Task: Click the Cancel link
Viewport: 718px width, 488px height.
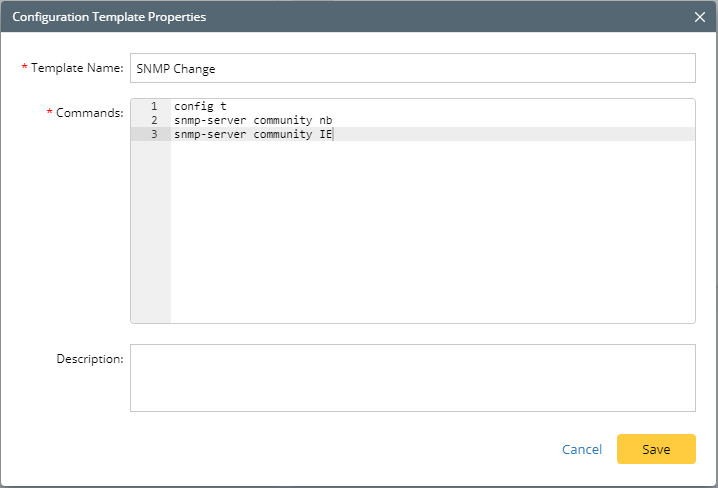Action: point(582,450)
